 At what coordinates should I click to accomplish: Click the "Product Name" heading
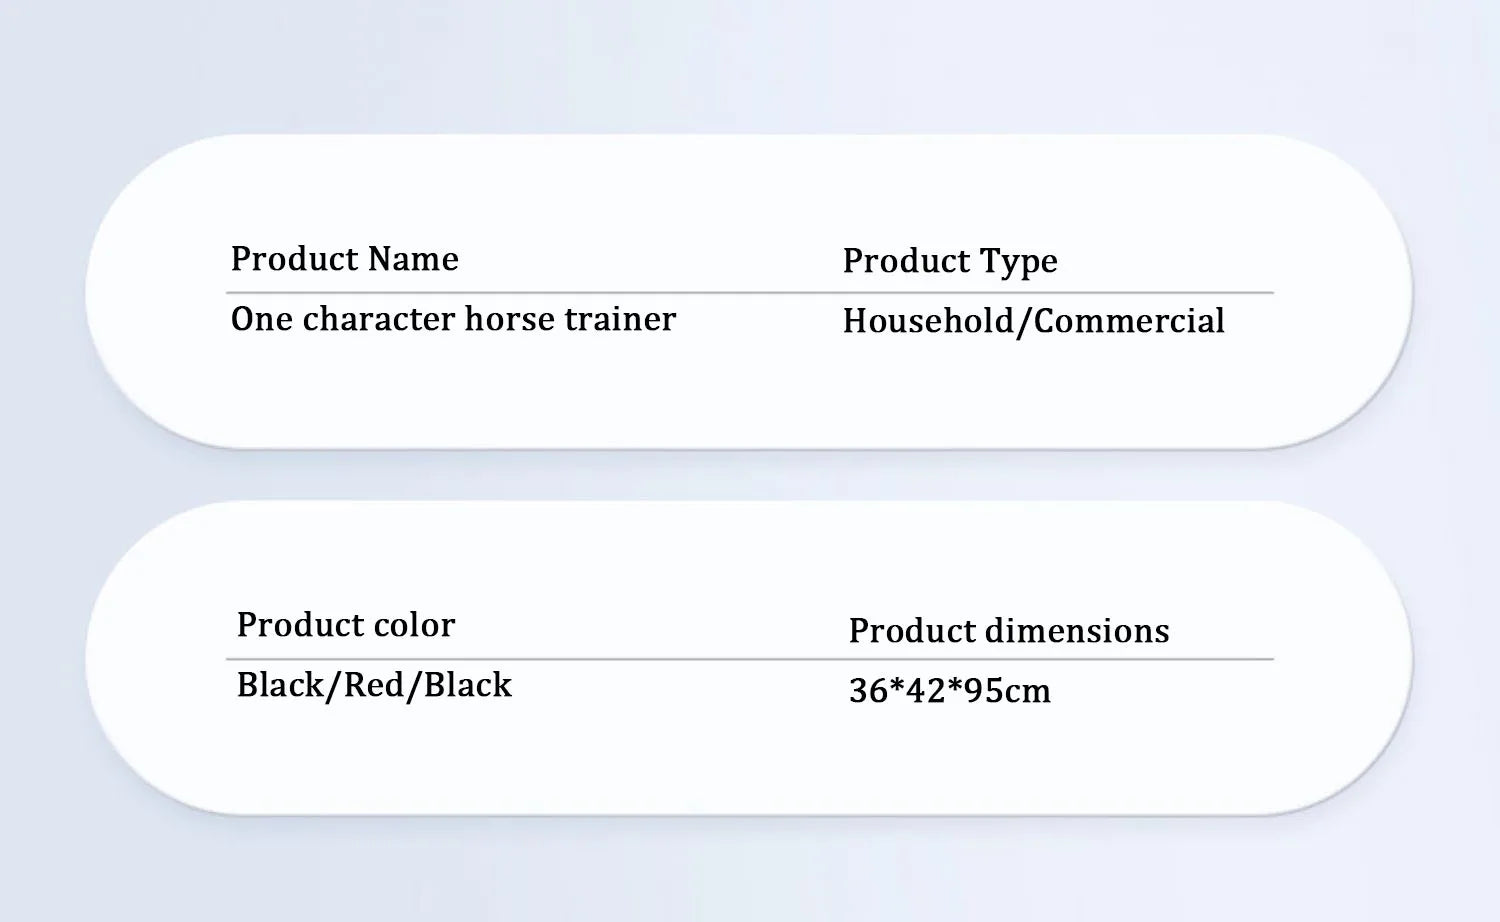(x=344, y=259)
